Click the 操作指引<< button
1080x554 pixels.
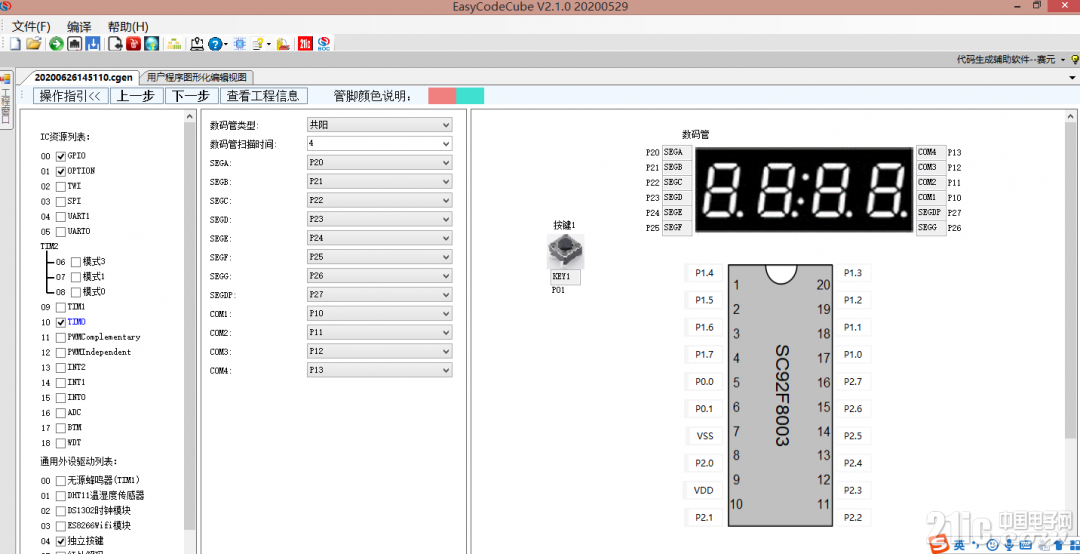coord(70,96)
